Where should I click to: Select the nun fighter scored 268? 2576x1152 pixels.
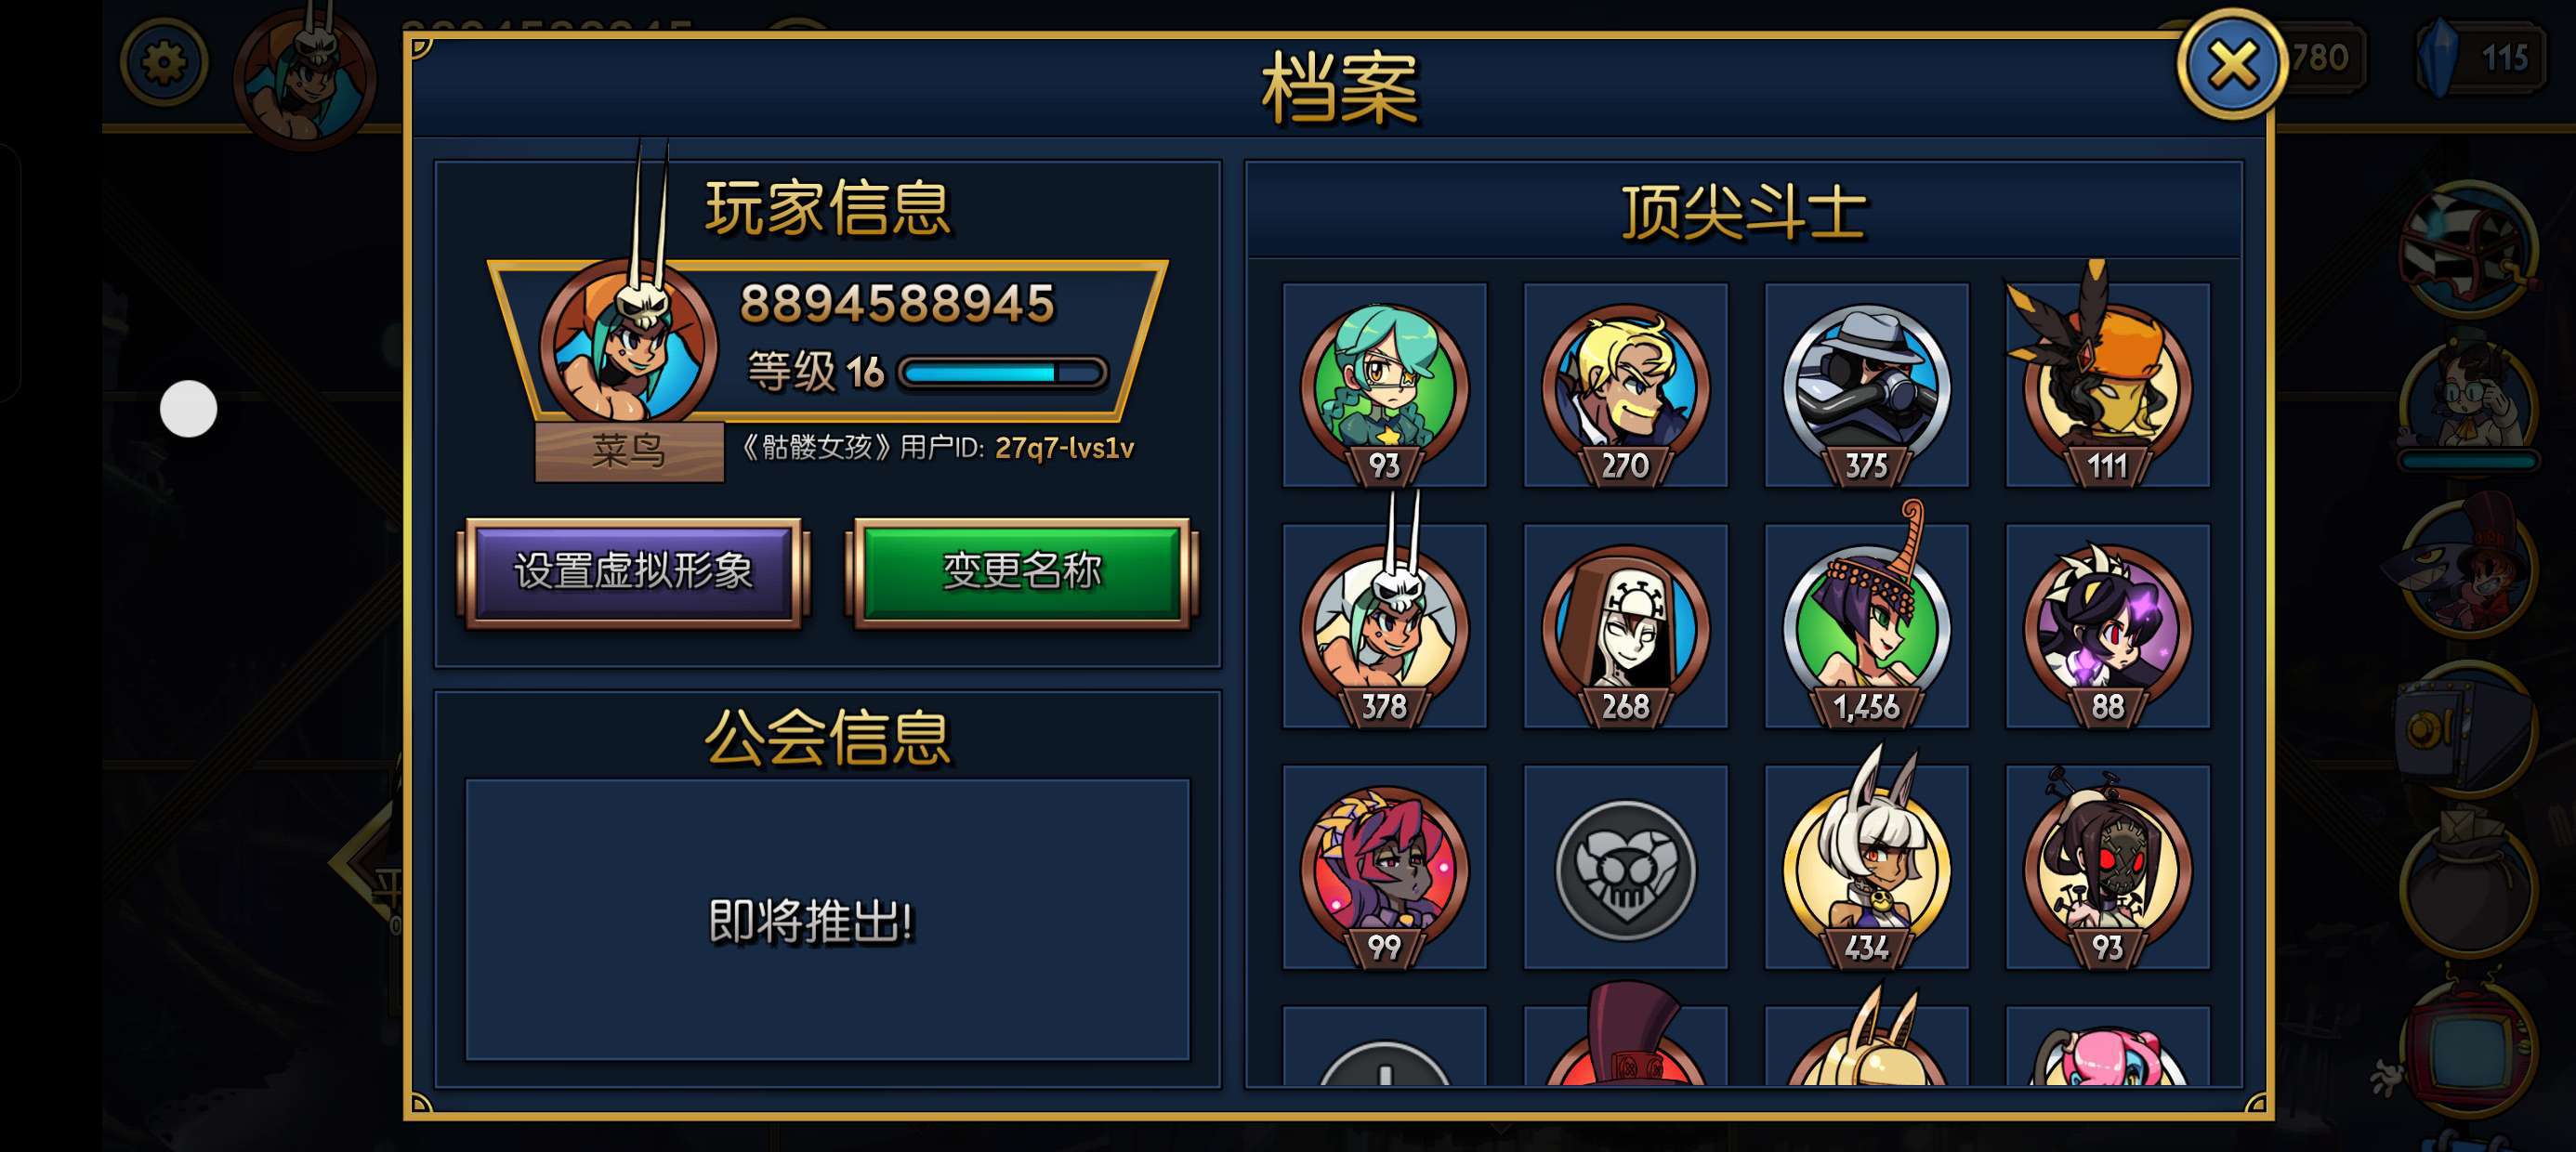point(1625,627)
